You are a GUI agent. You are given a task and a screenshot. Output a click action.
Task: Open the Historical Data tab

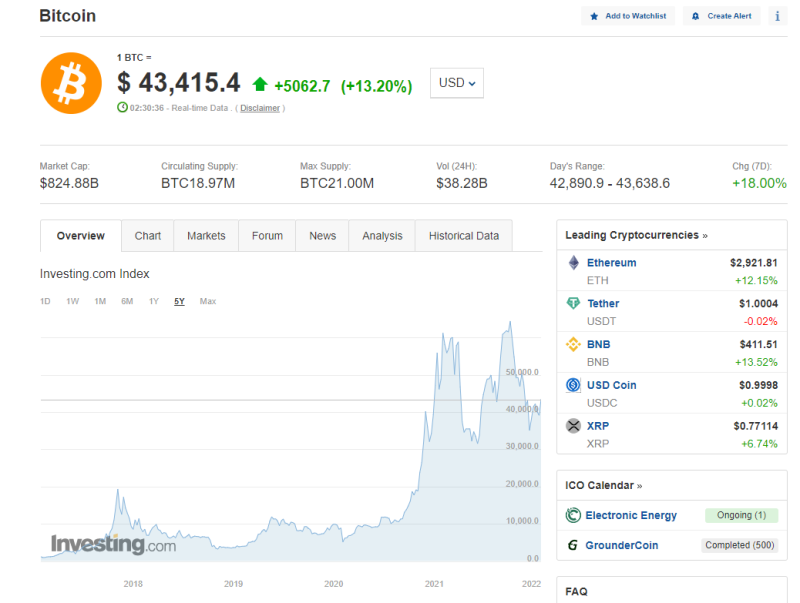click(464, 236)
